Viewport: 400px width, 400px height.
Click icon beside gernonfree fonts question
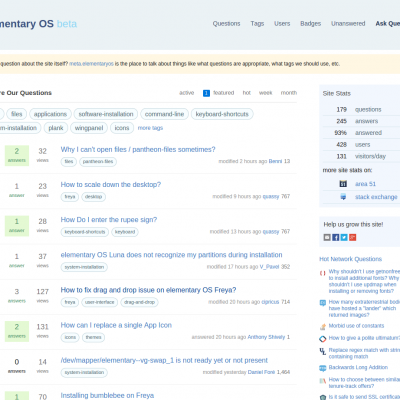coord(322,273)
